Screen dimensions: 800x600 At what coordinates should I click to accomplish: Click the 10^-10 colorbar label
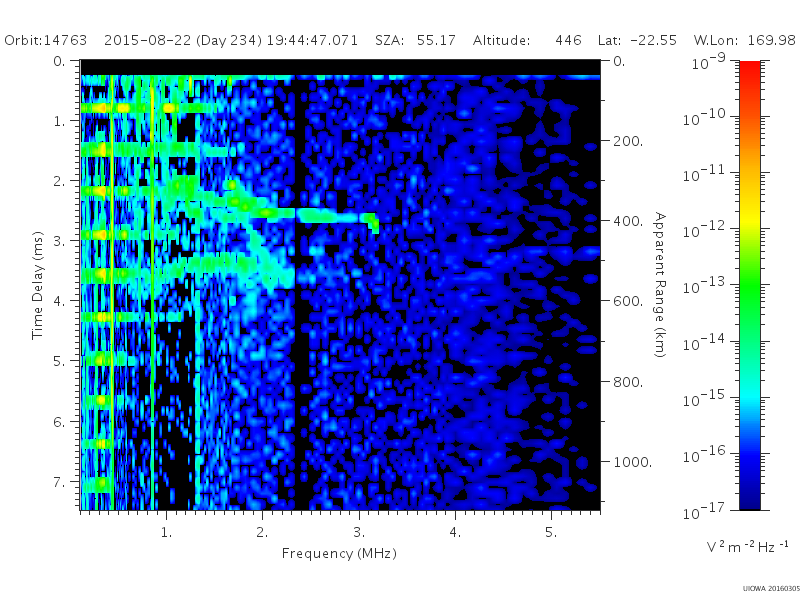pyautogui.click(x=704, y=117)
